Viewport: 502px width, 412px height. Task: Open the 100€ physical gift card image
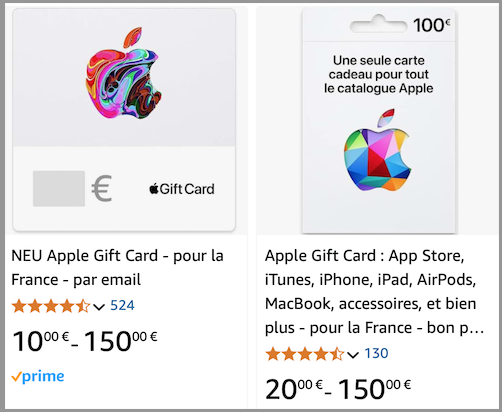click(379, 121)
